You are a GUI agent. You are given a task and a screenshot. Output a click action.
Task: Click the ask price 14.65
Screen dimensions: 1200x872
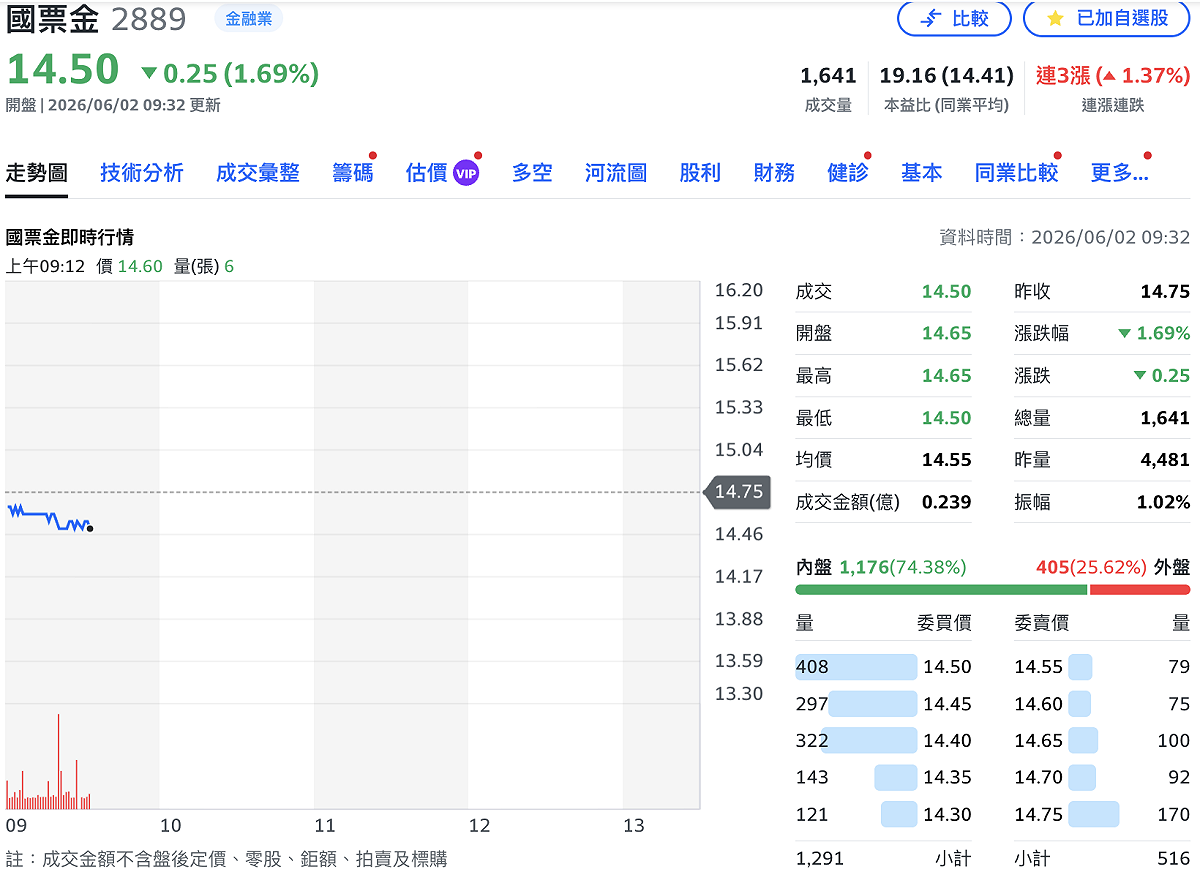[x=1039, y=741]
